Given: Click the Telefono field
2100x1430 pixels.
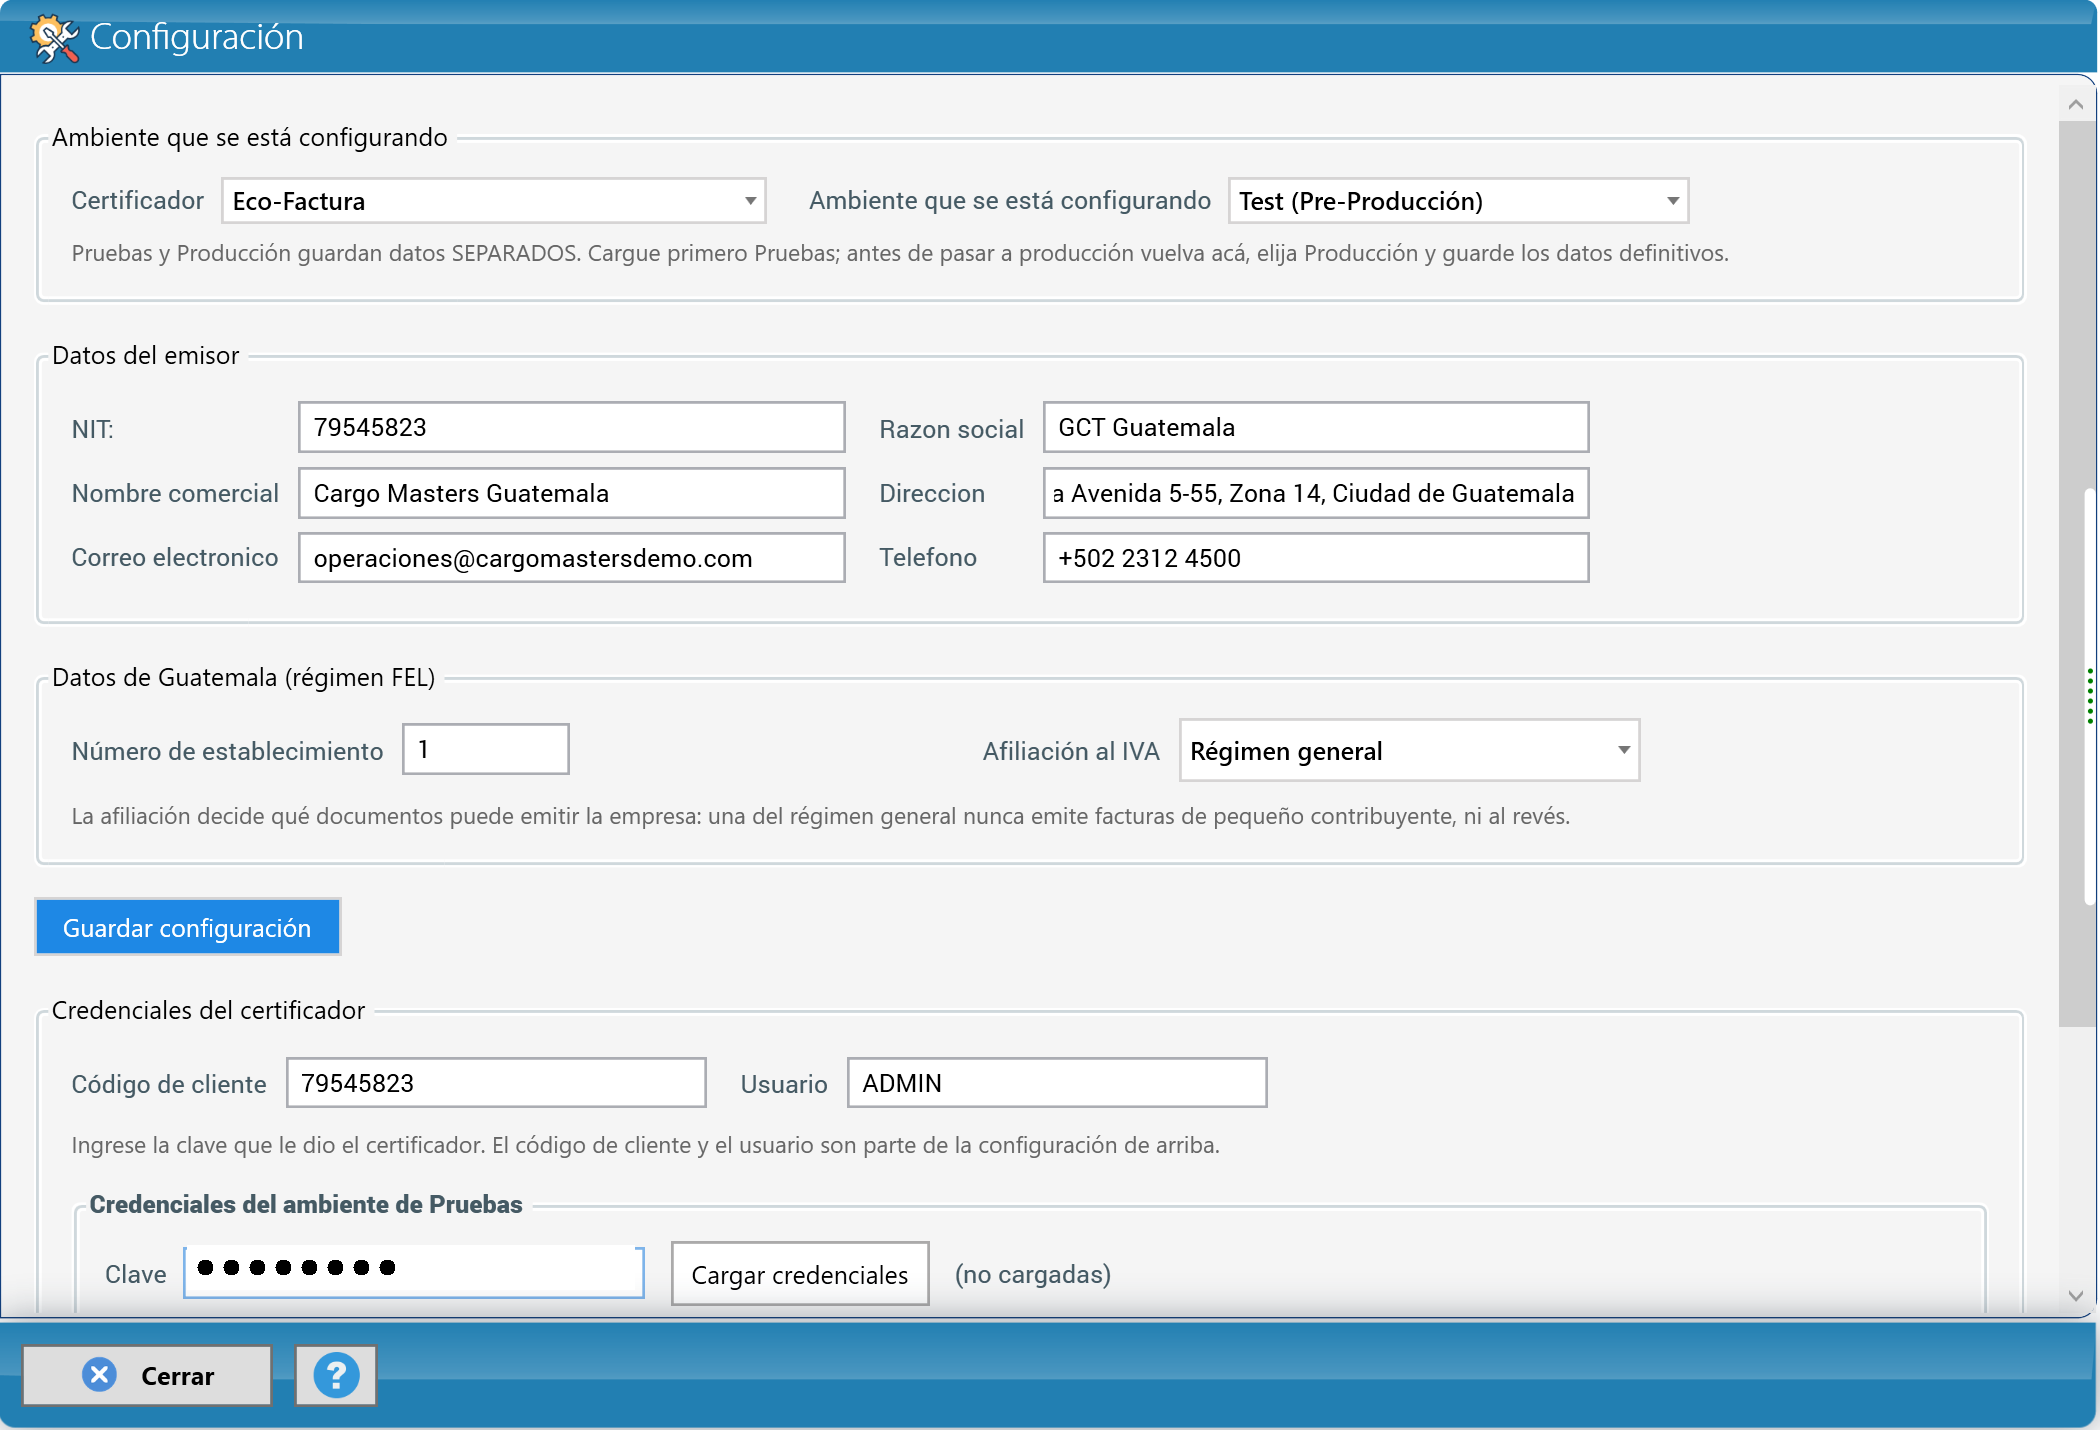Looking at the screenshot, I should coord(1316,557).
